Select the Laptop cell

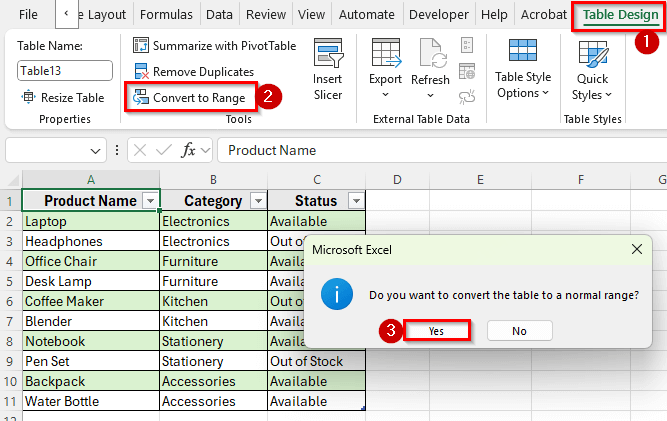91,221
